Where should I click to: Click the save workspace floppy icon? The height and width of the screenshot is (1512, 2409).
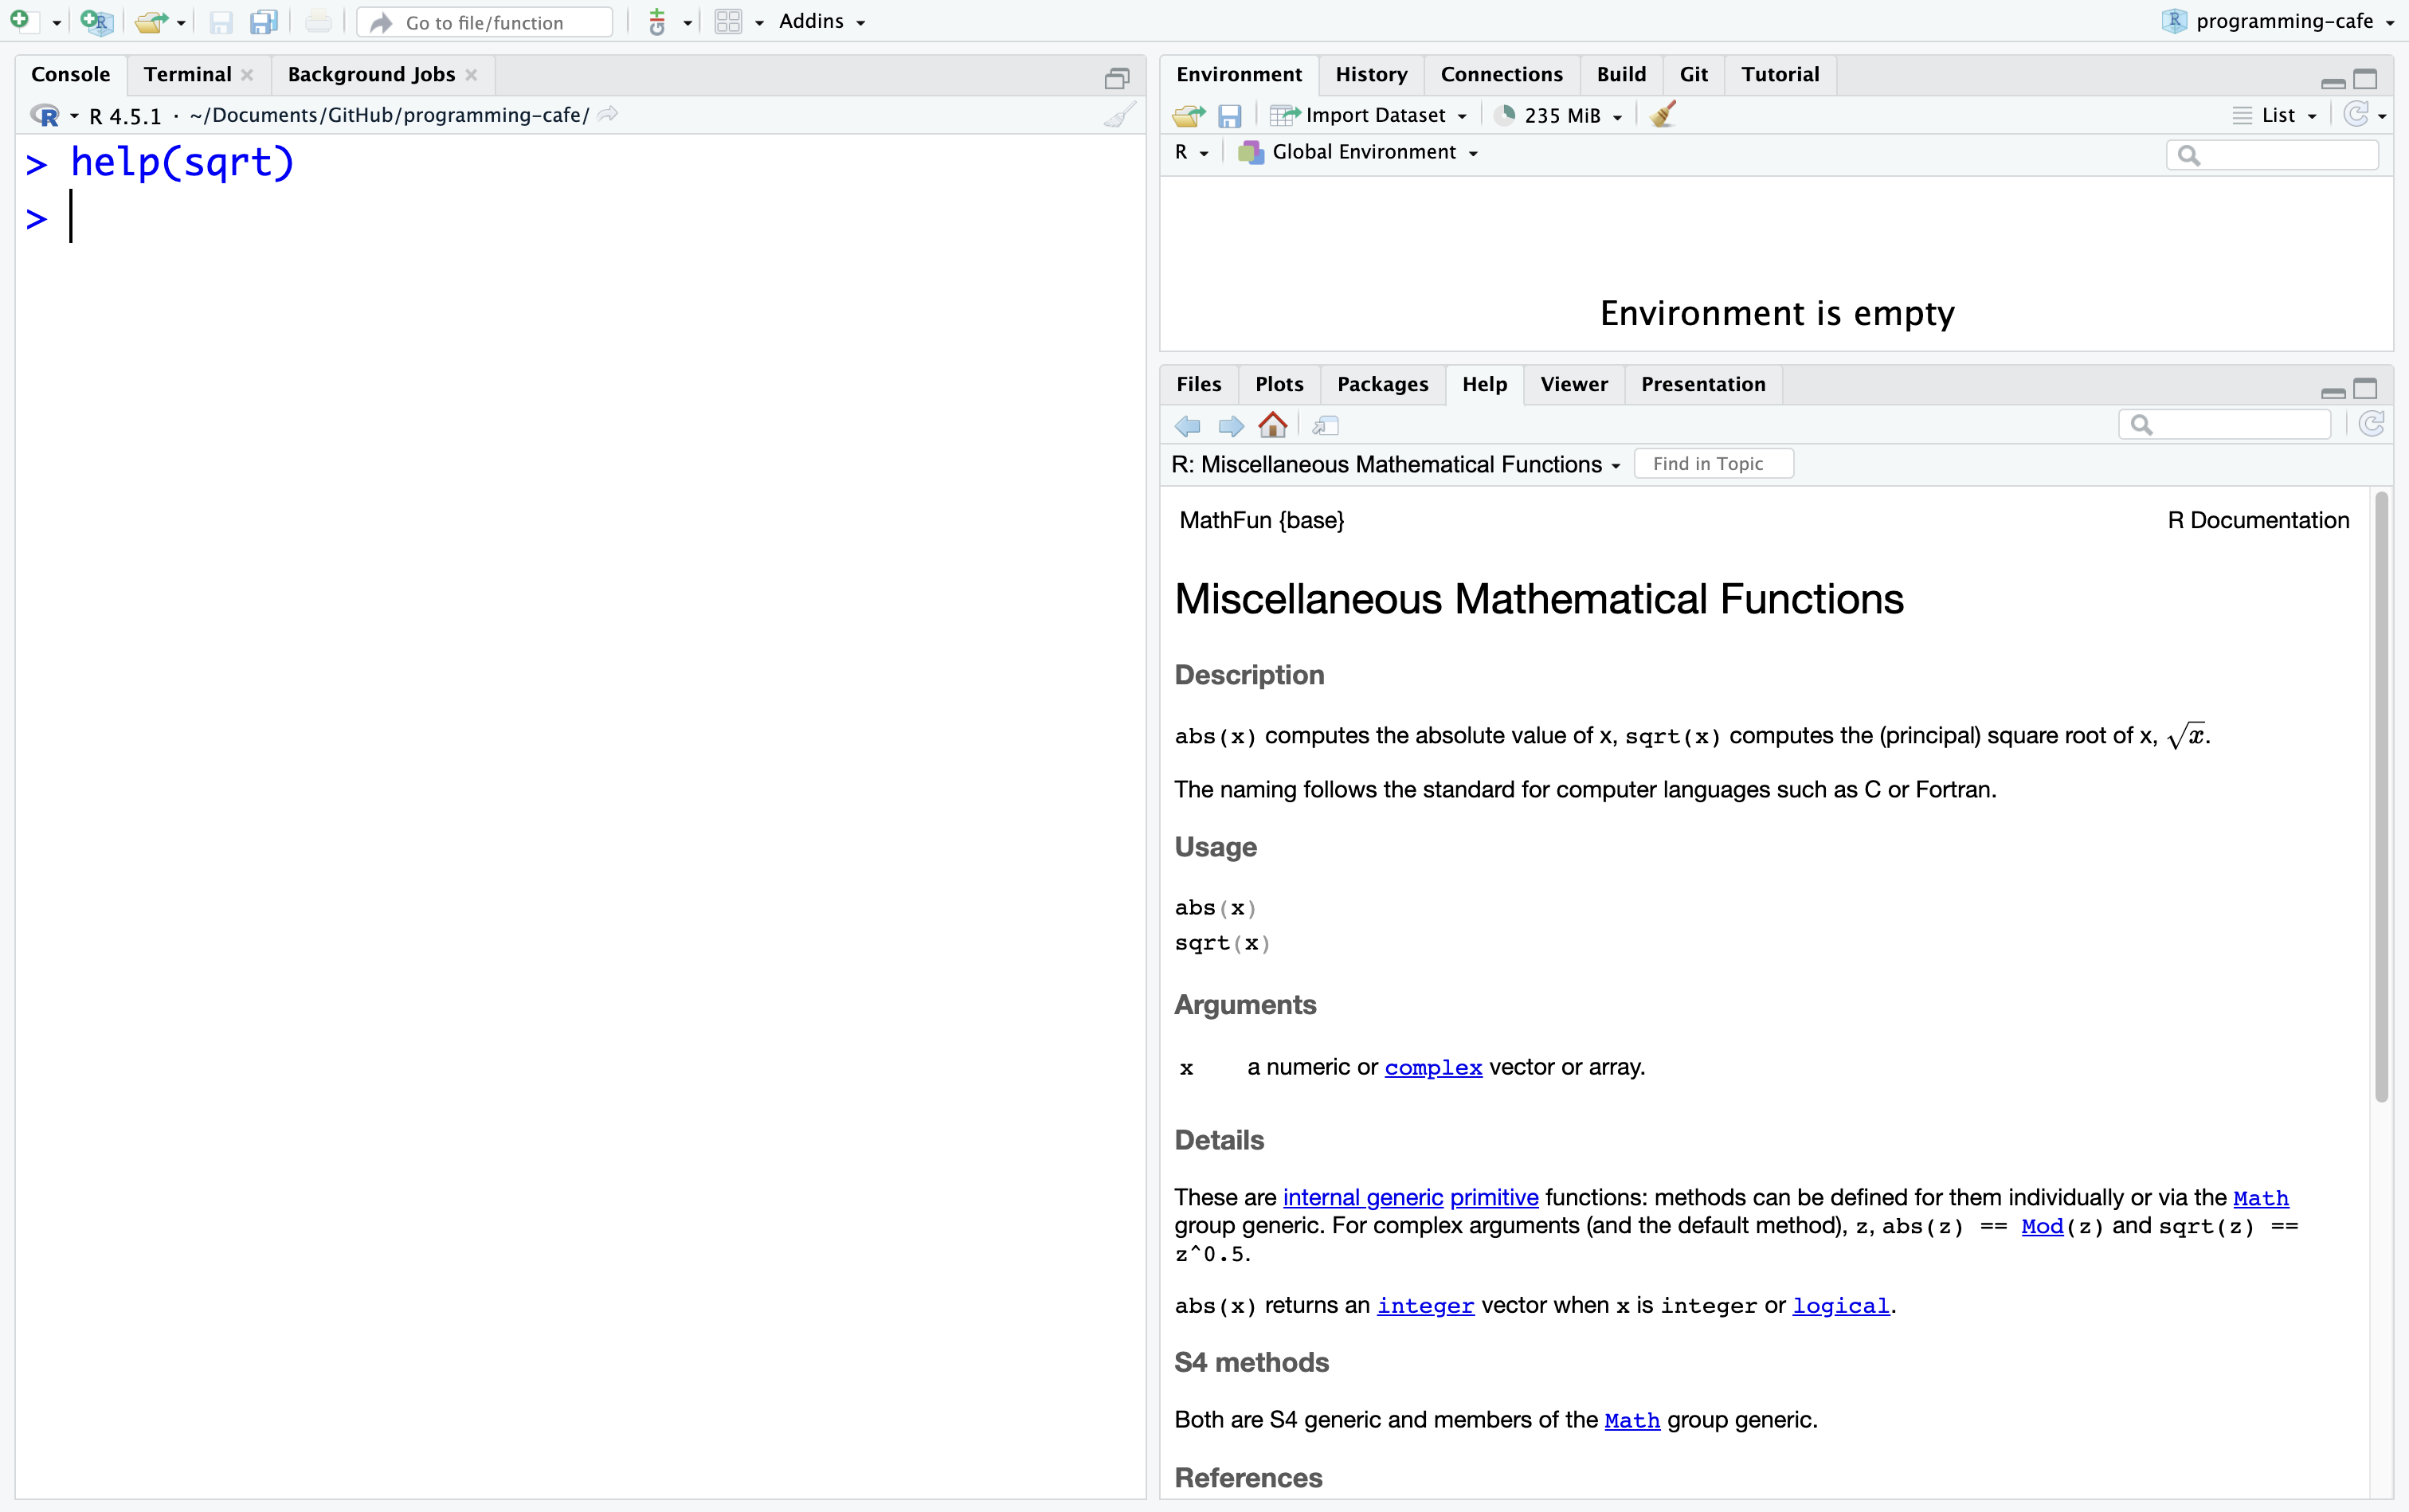(1229, 116)
